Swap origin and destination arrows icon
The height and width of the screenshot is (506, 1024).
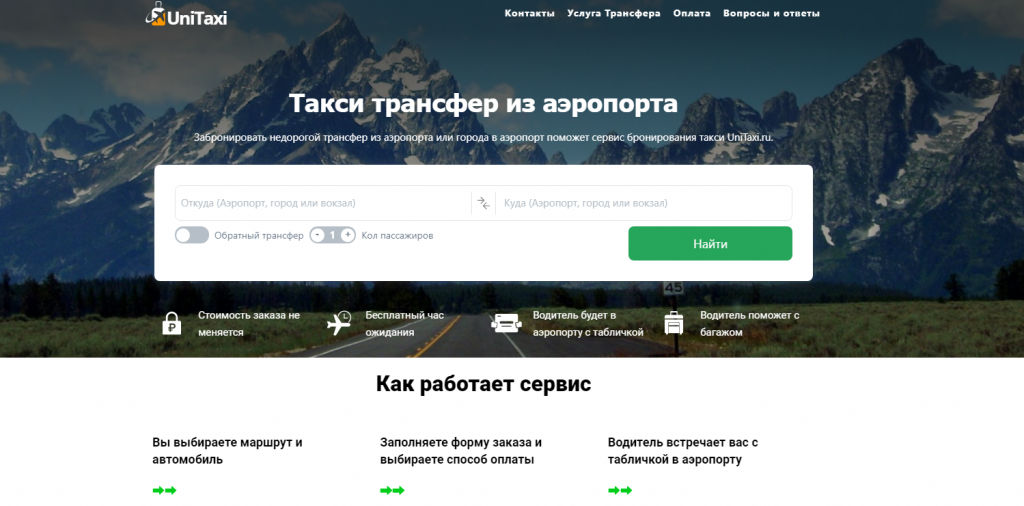pyautogui.click(x=483, y=203)
